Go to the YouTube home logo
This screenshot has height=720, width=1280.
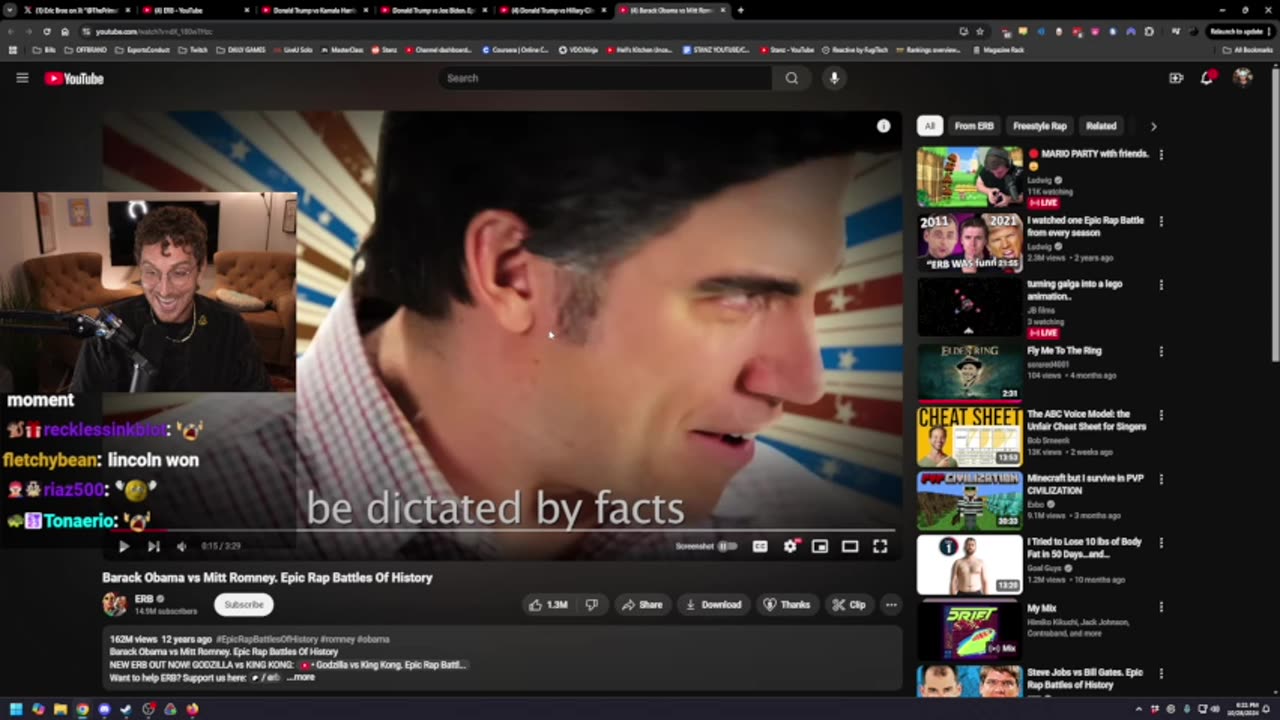coord(74,78)
